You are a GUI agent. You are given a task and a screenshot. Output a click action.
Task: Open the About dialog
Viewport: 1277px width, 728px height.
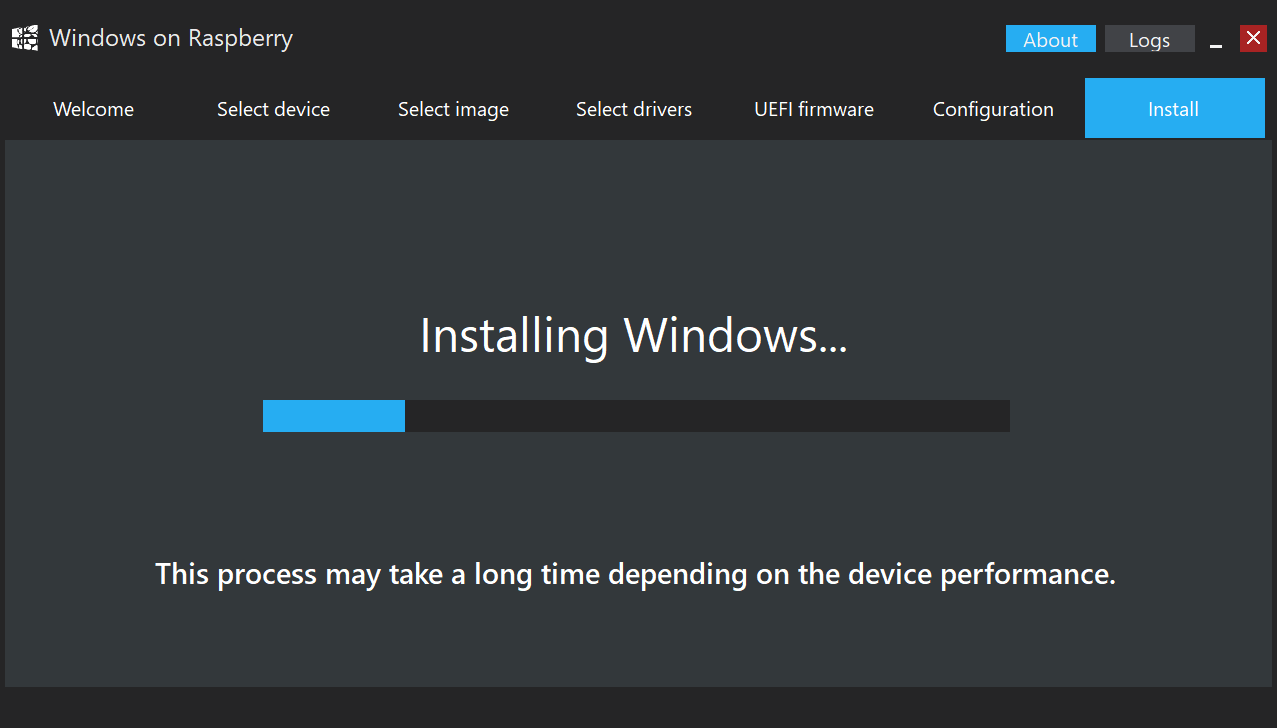(x=1051, y=39)
